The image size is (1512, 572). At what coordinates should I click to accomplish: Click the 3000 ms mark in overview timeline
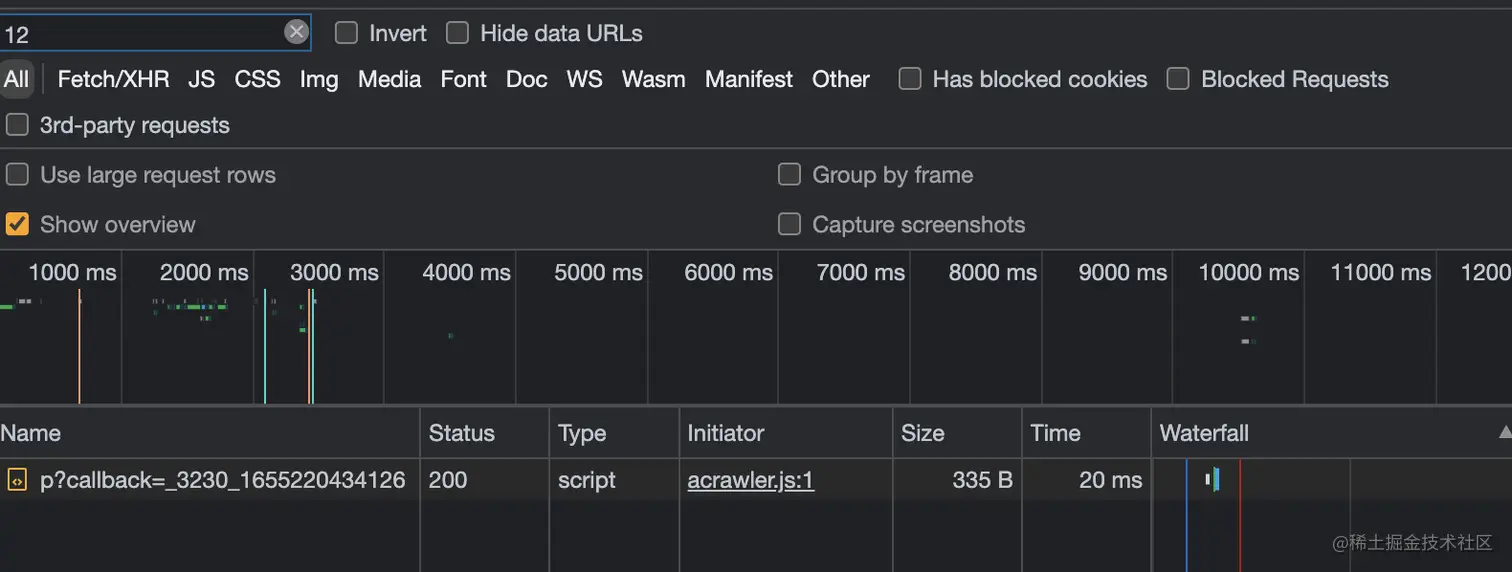click(334, 272)
